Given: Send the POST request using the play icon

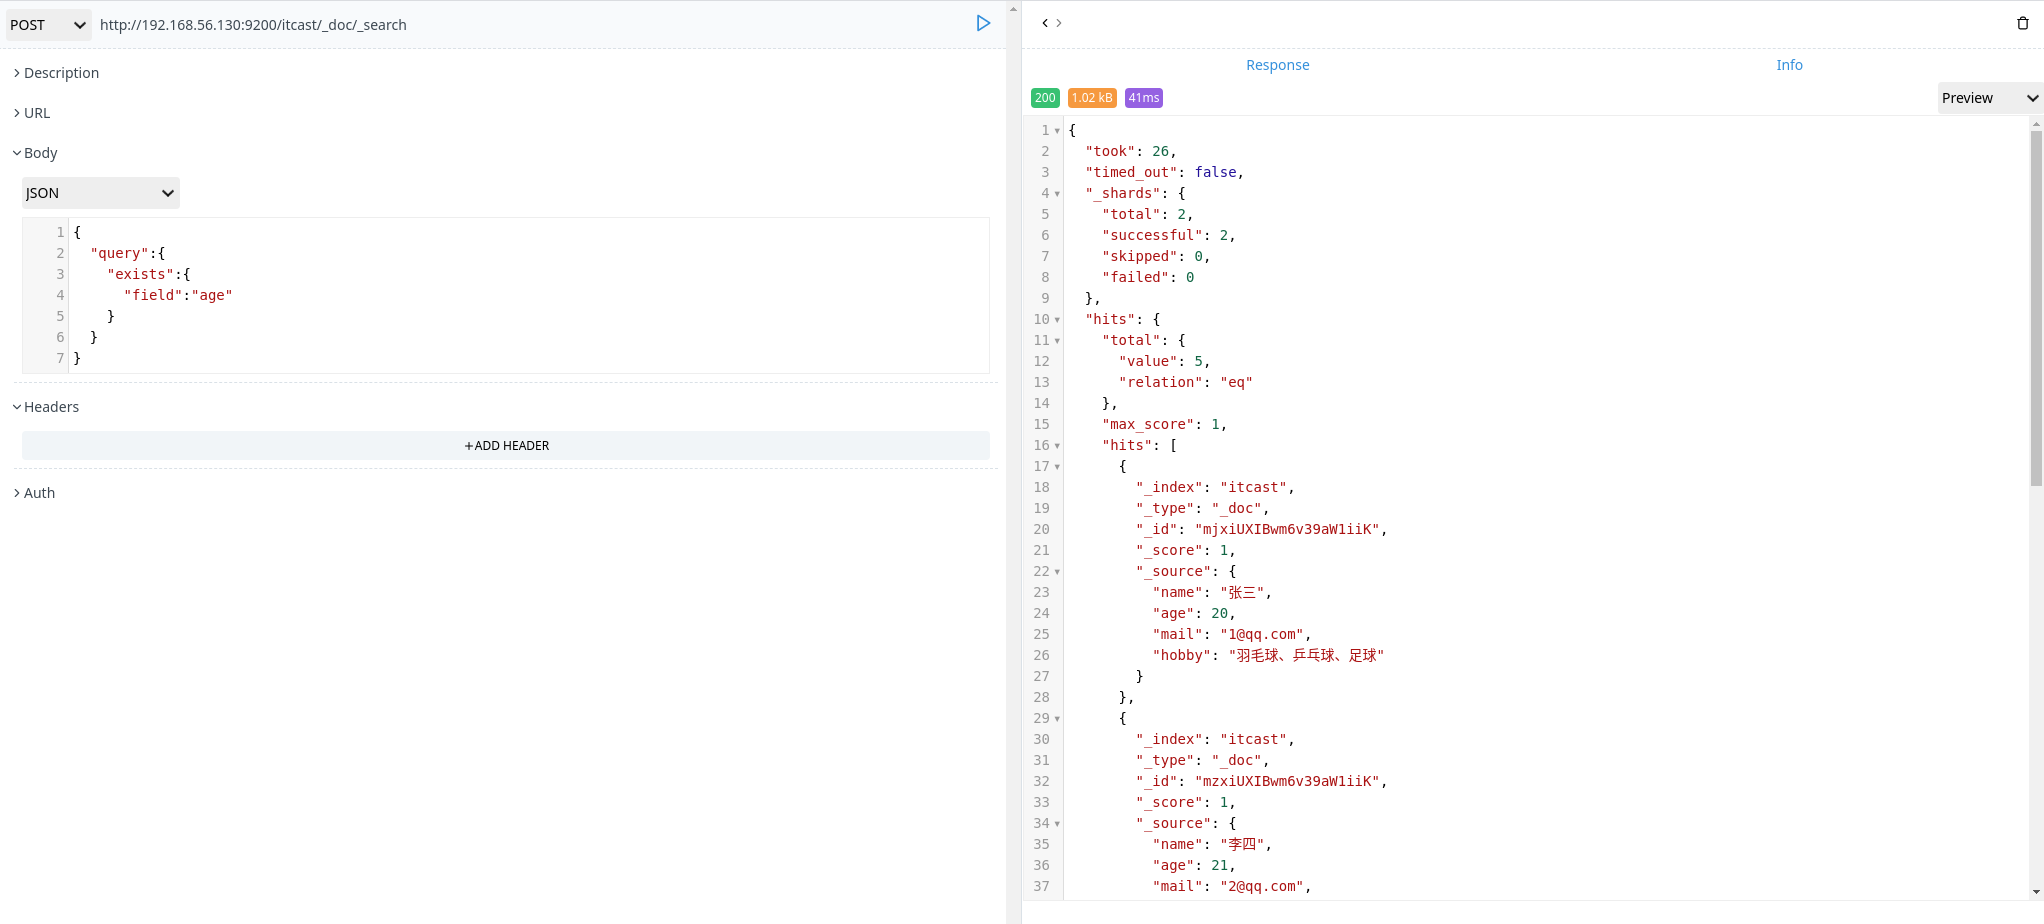Looking at the screenshot, I should [983, 23].
